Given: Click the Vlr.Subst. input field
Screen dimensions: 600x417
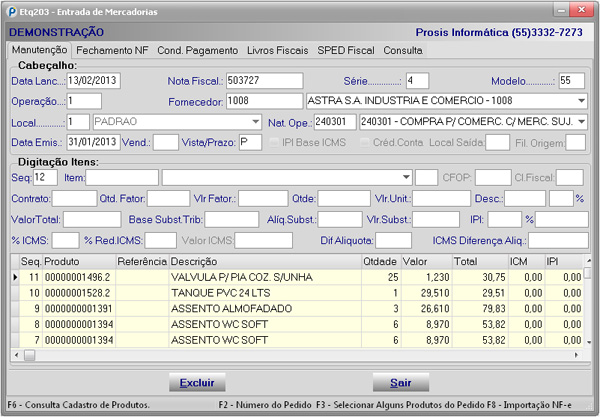Looking at the screenshot, I should click(x=436, y=220).
